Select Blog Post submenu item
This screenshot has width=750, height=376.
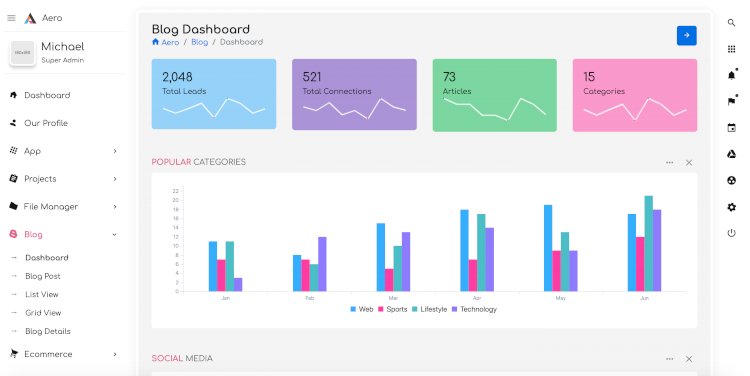(x=43, y=276)
